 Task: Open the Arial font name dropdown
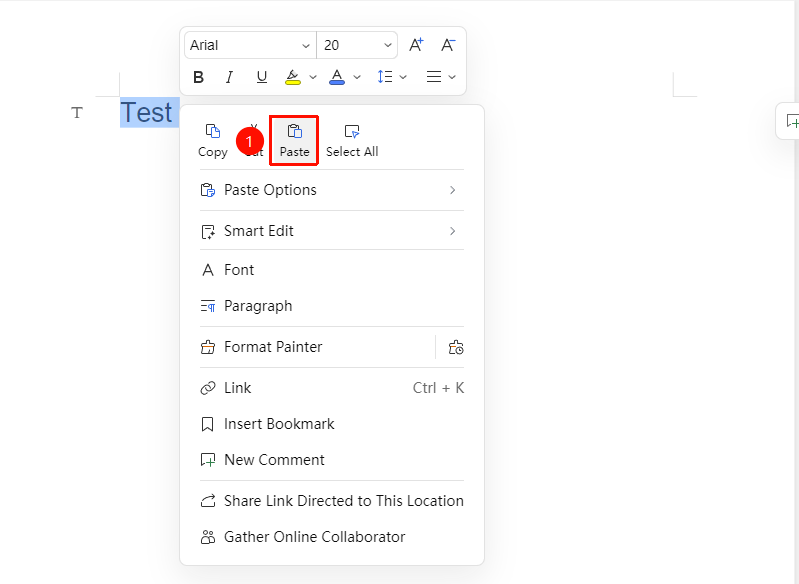point(250,45)
